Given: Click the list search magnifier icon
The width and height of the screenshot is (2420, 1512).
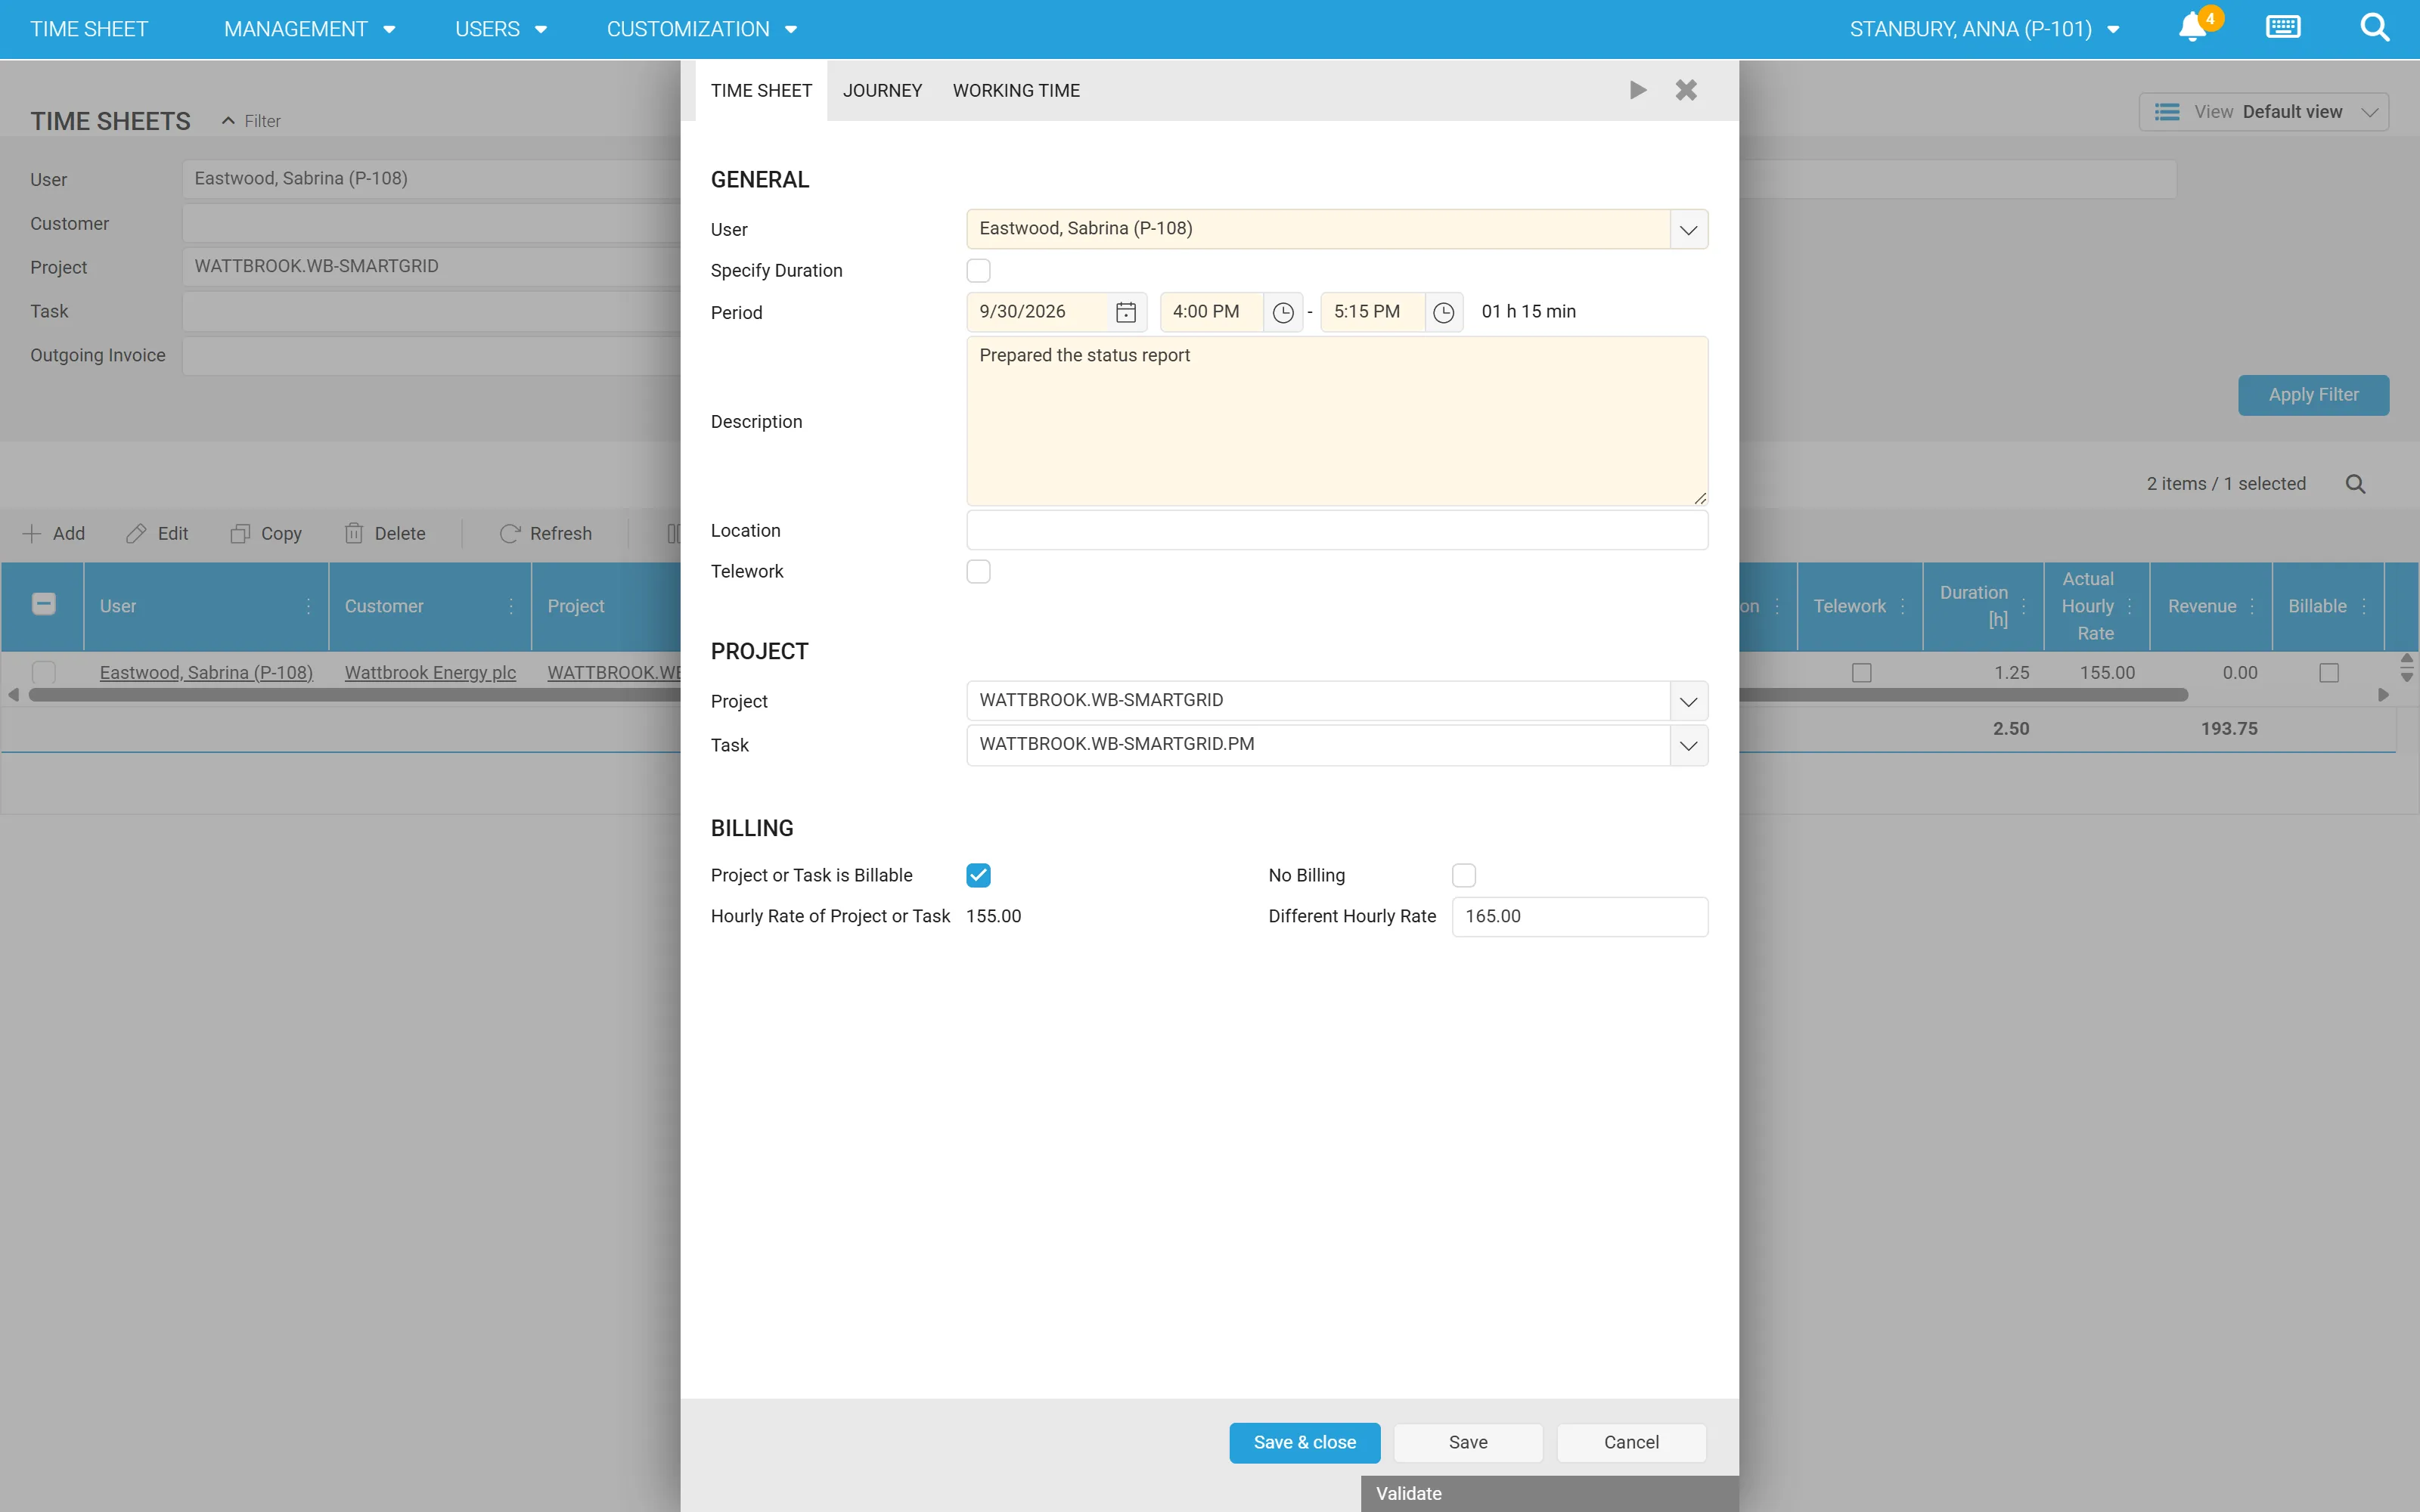Looking at the screenshot, I should [x=2355, y=484].
